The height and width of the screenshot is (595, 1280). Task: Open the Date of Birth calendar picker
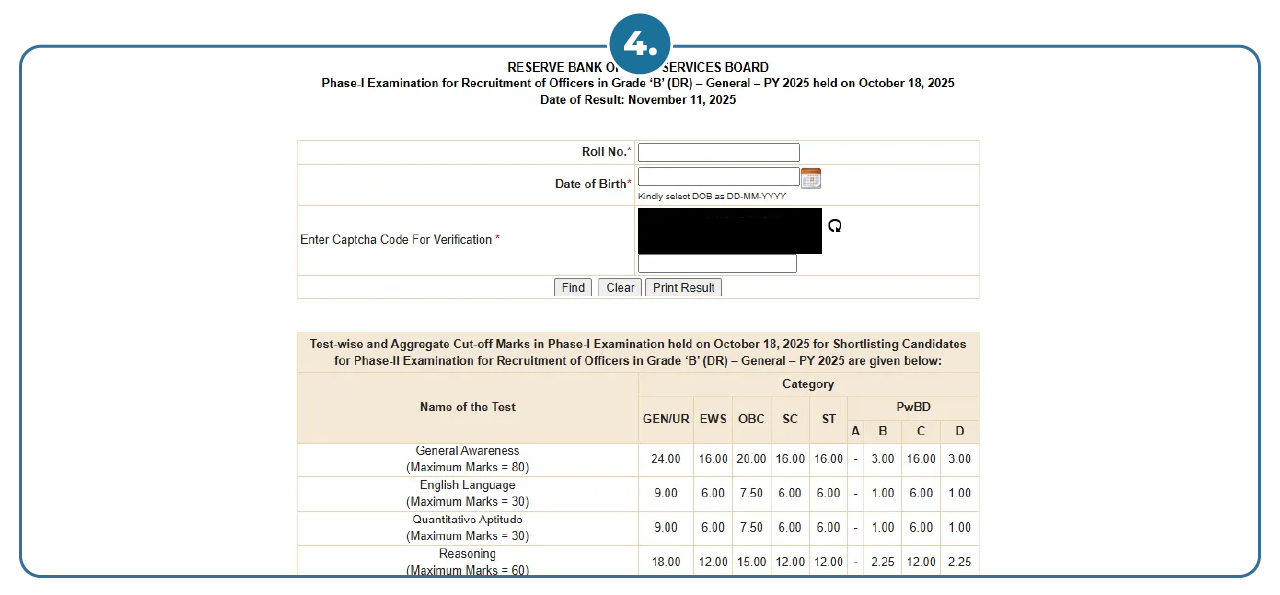click(x=810, y=178)
